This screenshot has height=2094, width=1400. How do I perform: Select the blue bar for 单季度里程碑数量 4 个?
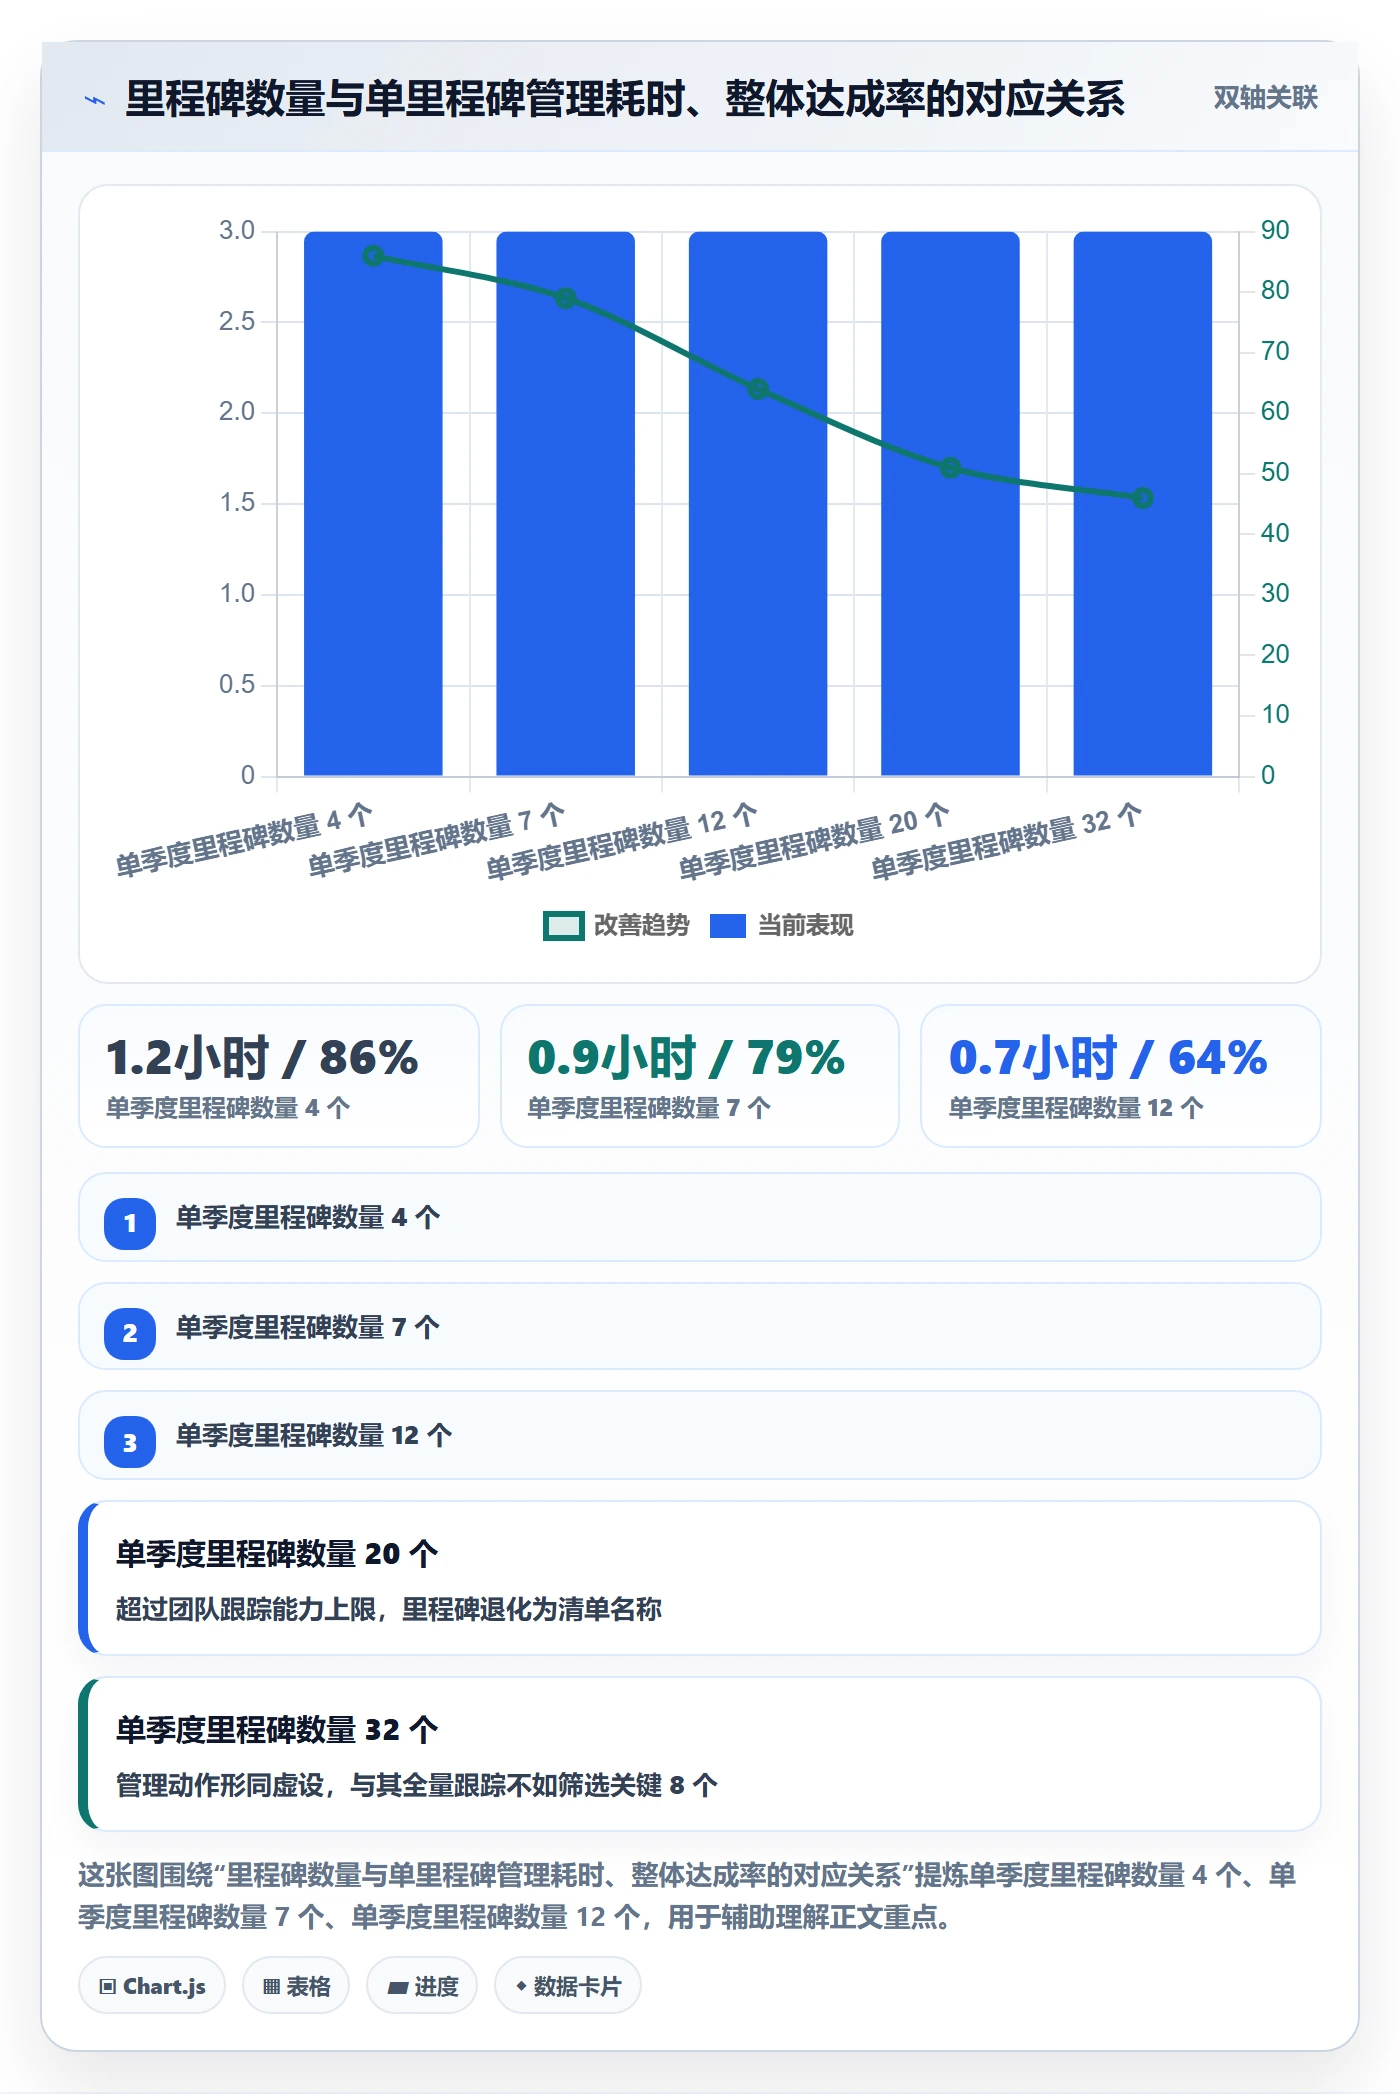[373, 503]
